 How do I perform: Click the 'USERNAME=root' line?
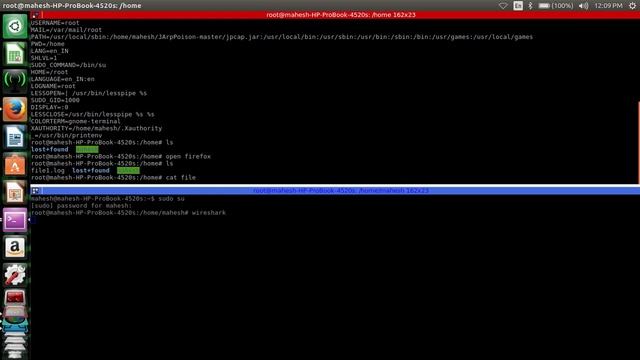55,23
